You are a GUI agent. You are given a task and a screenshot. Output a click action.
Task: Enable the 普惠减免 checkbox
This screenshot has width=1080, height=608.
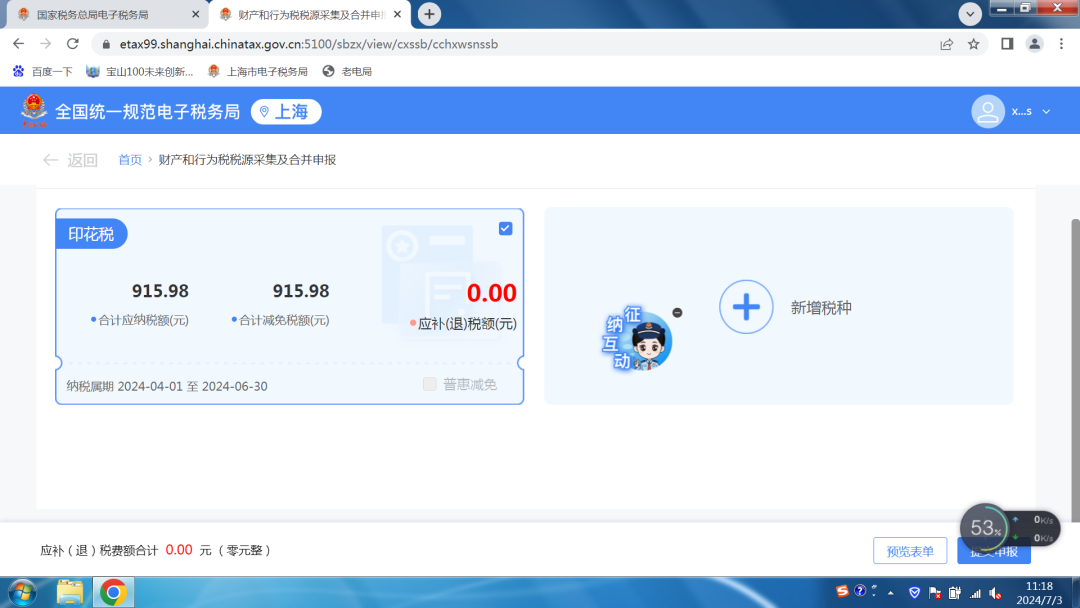click(x=427, y=383)
